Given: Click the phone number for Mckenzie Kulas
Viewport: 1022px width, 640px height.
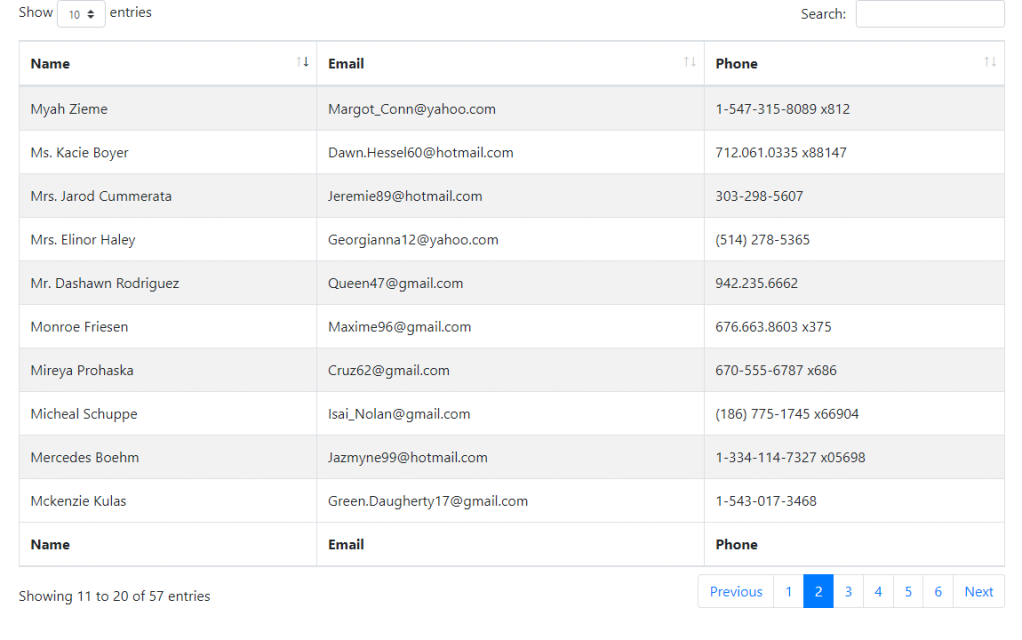Looking at the screenshot, I should coord(767,501).
